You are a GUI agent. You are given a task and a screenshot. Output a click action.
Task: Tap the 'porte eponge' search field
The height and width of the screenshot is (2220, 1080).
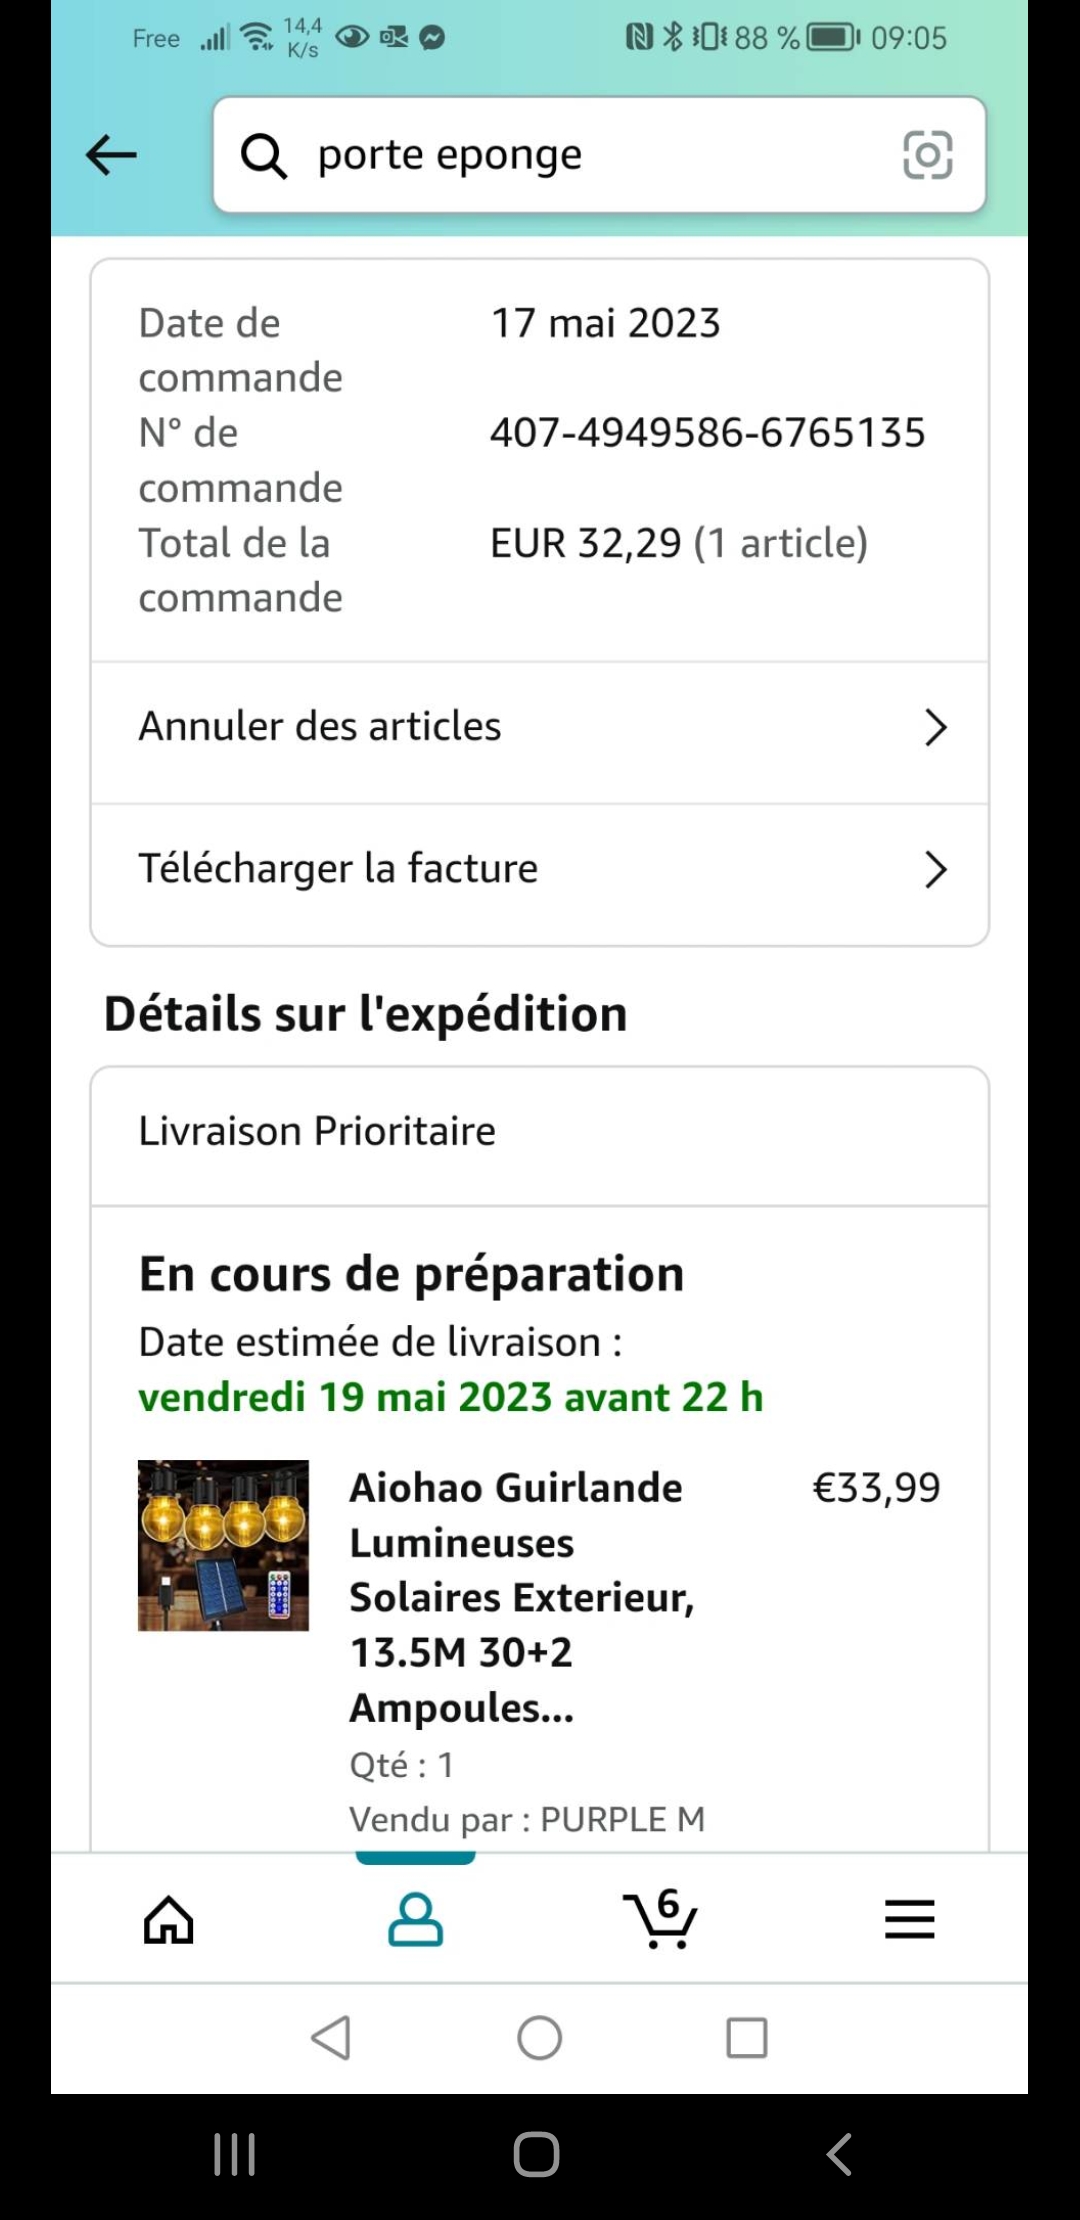[590, 155]
